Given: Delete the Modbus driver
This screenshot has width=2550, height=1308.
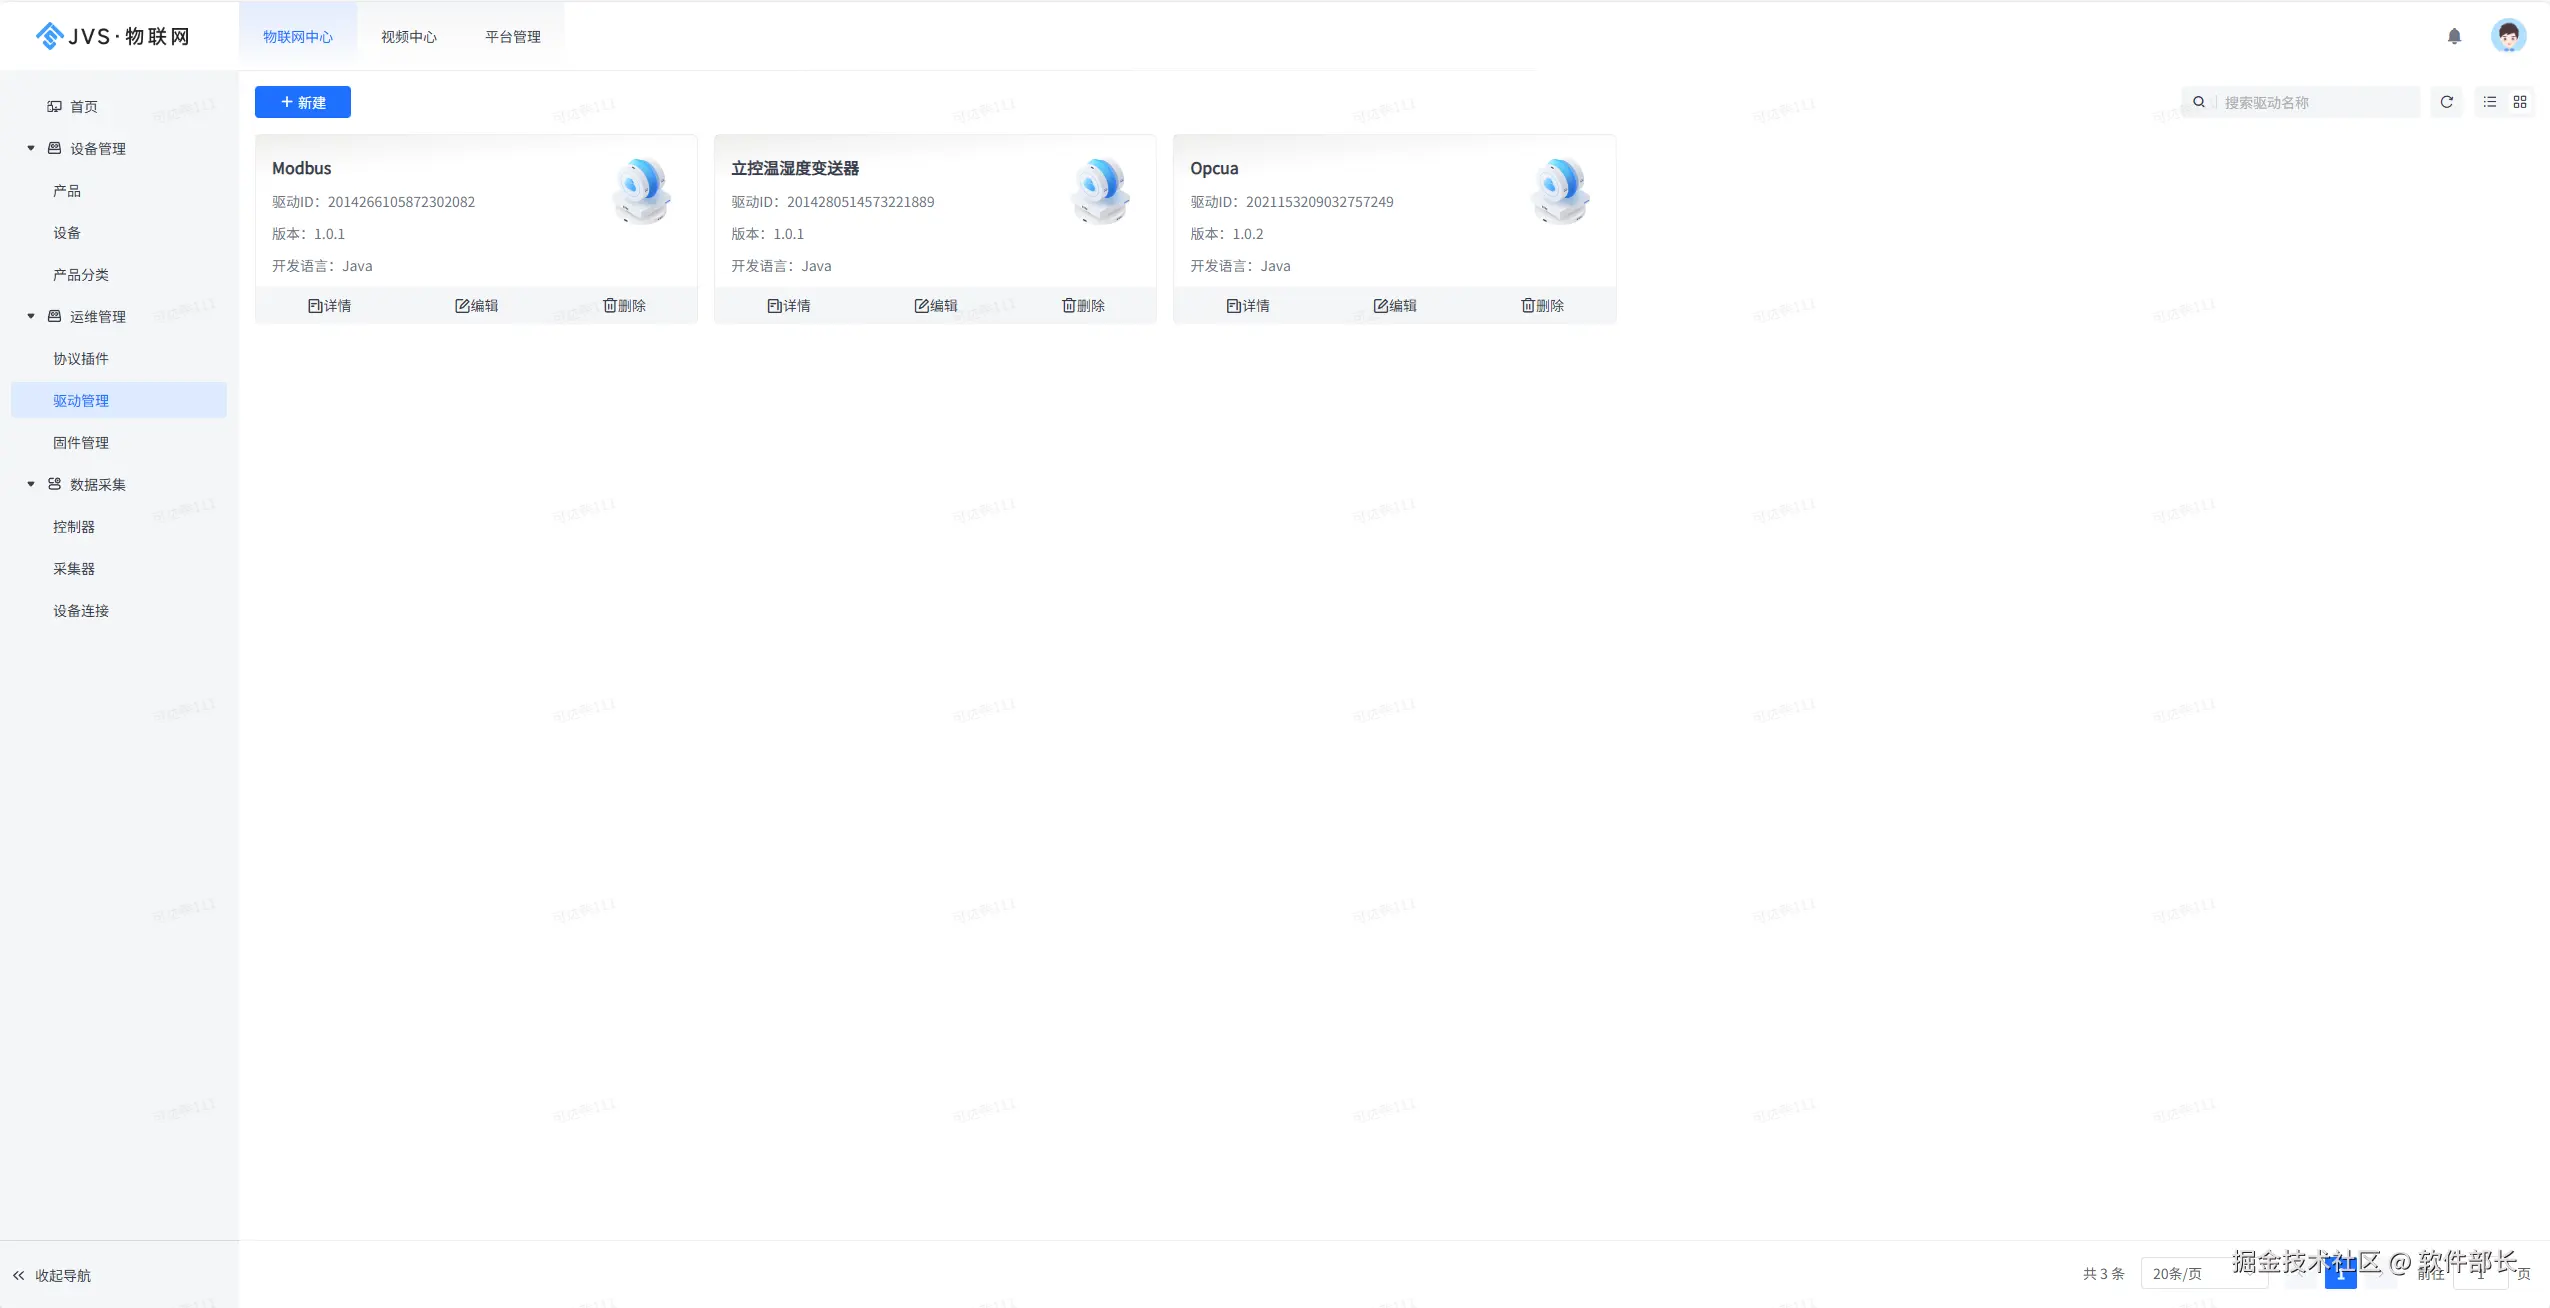Looking at the screenshot, I should pos(624,305).
